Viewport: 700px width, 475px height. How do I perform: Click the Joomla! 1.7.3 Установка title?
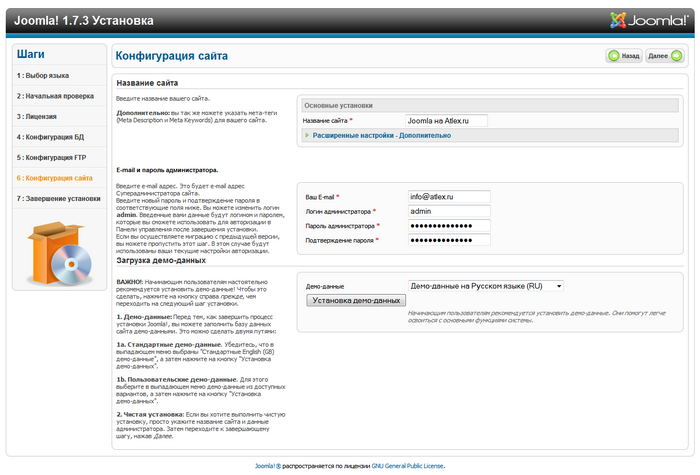click(x=84, y=21)
